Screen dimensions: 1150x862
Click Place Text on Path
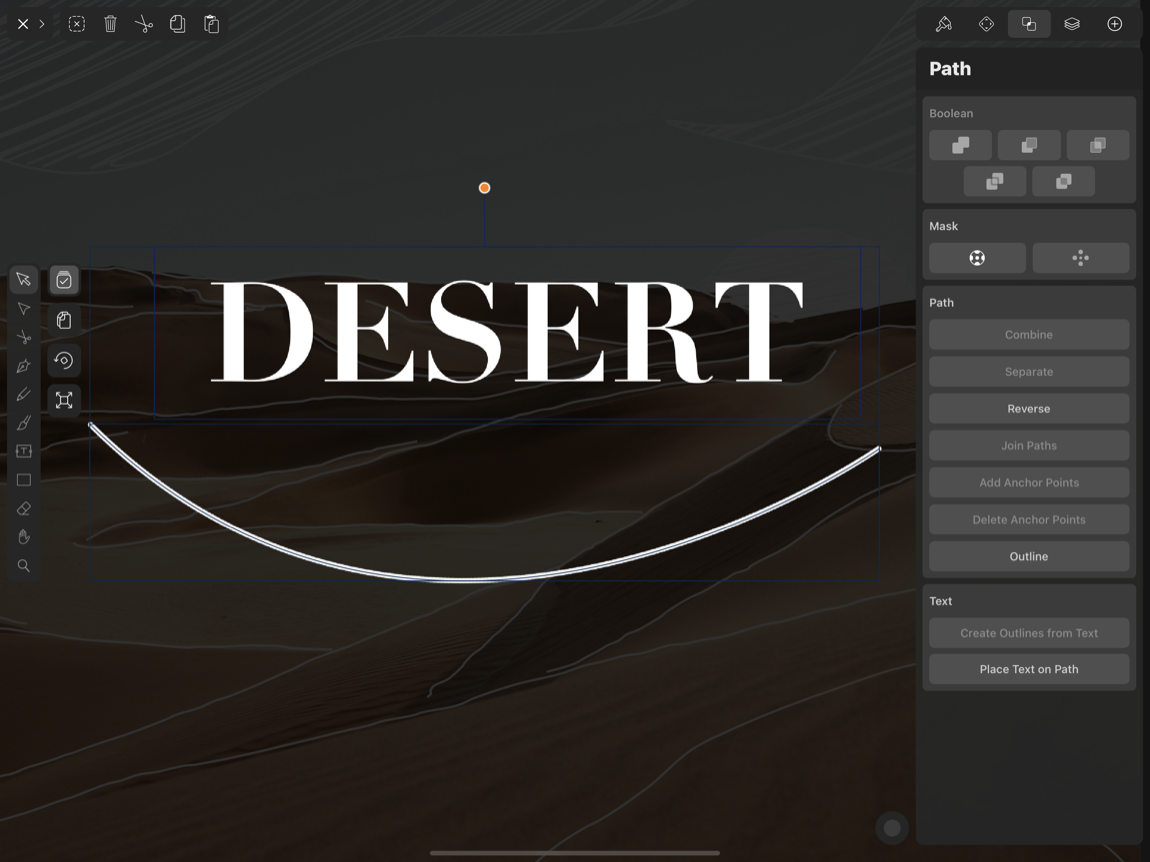coord(1029,669)
